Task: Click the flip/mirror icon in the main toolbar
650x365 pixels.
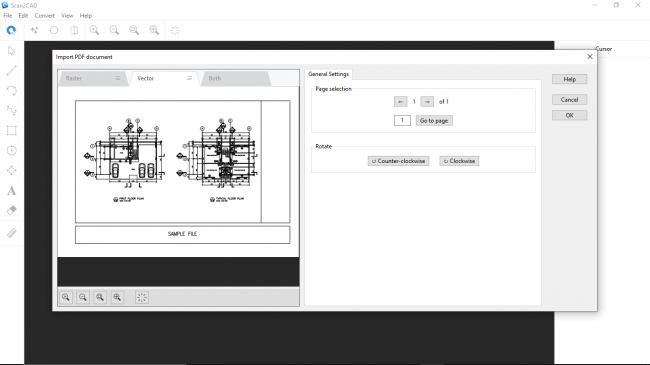Action: [x=74, y=30]
